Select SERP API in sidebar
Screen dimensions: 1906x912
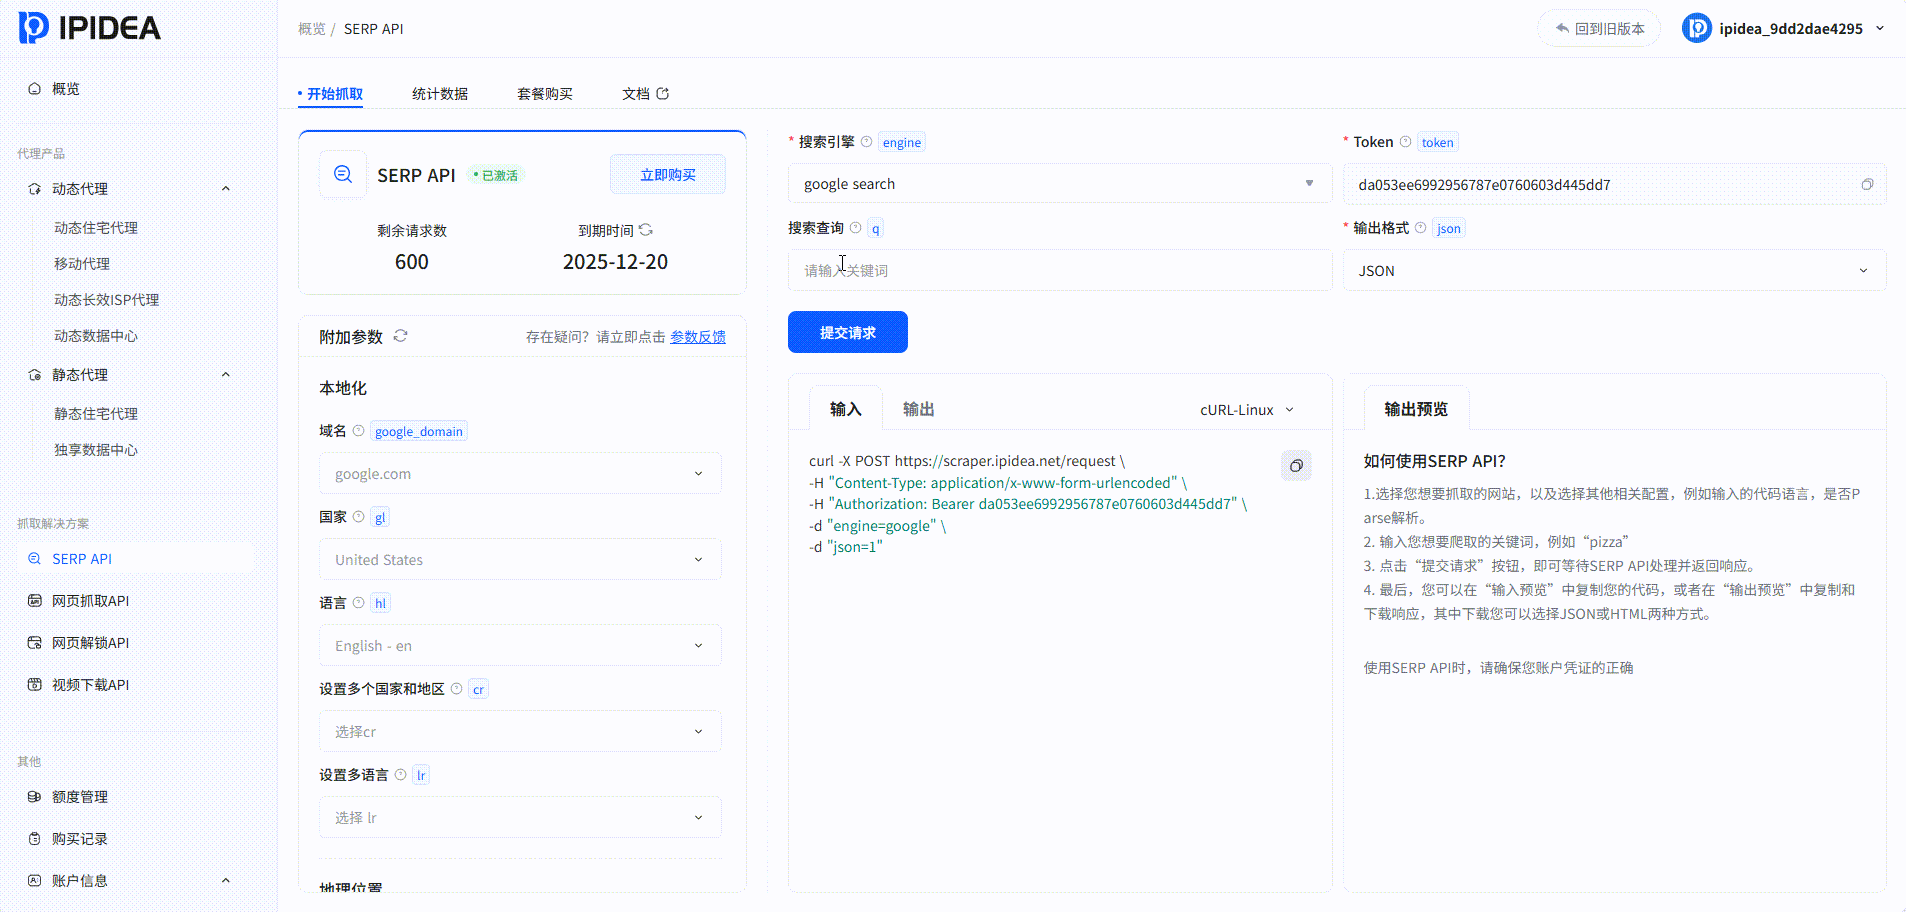click(136, 558)
